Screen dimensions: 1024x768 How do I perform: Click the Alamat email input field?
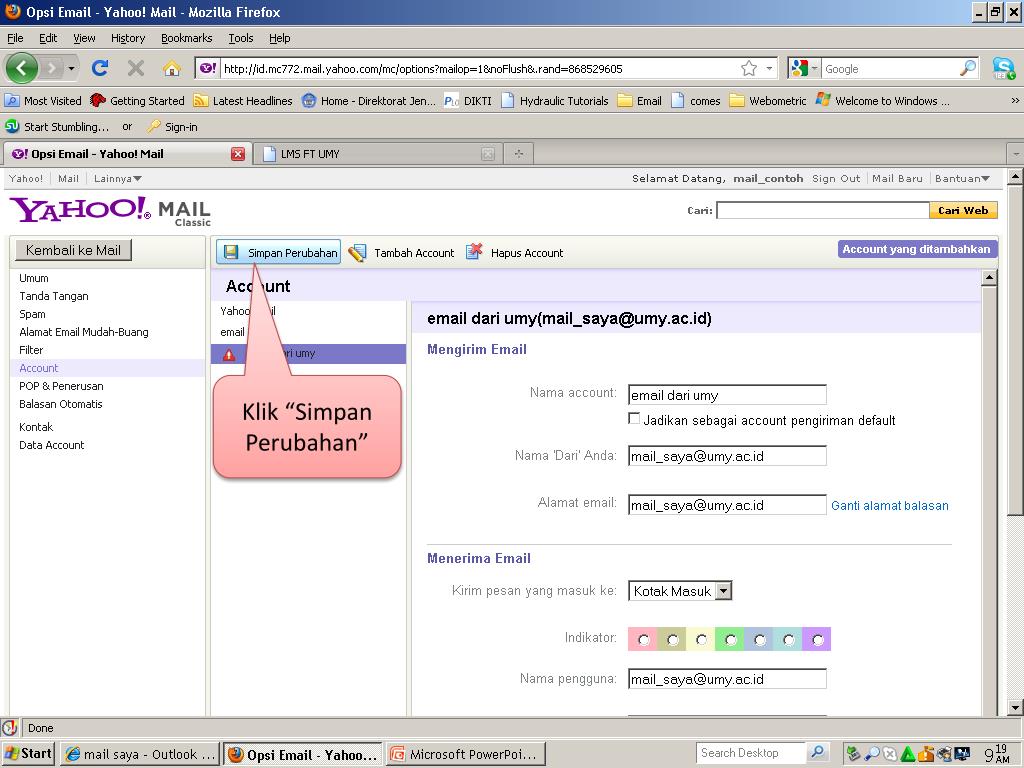[x=727, y=505]
